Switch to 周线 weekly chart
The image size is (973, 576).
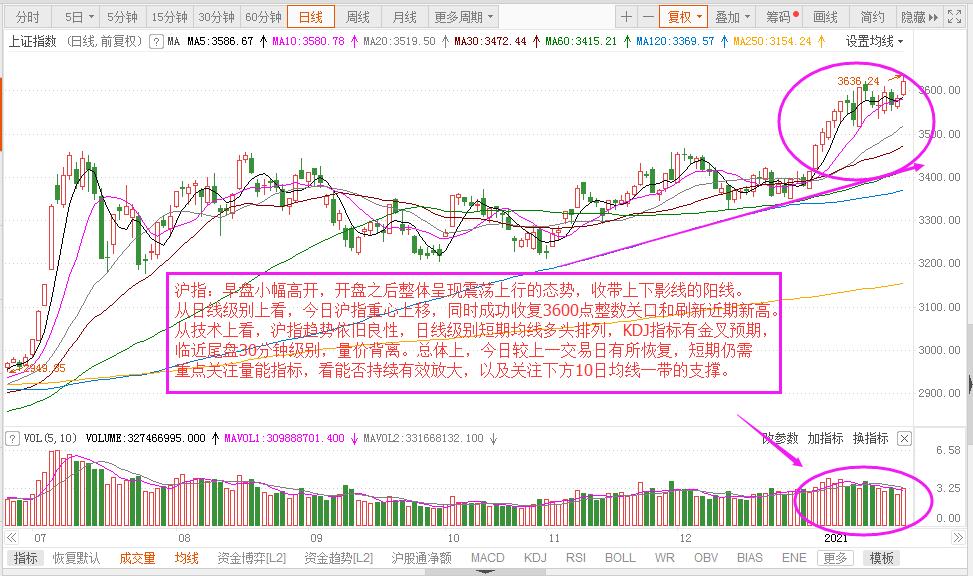click(x=358, y=17)
